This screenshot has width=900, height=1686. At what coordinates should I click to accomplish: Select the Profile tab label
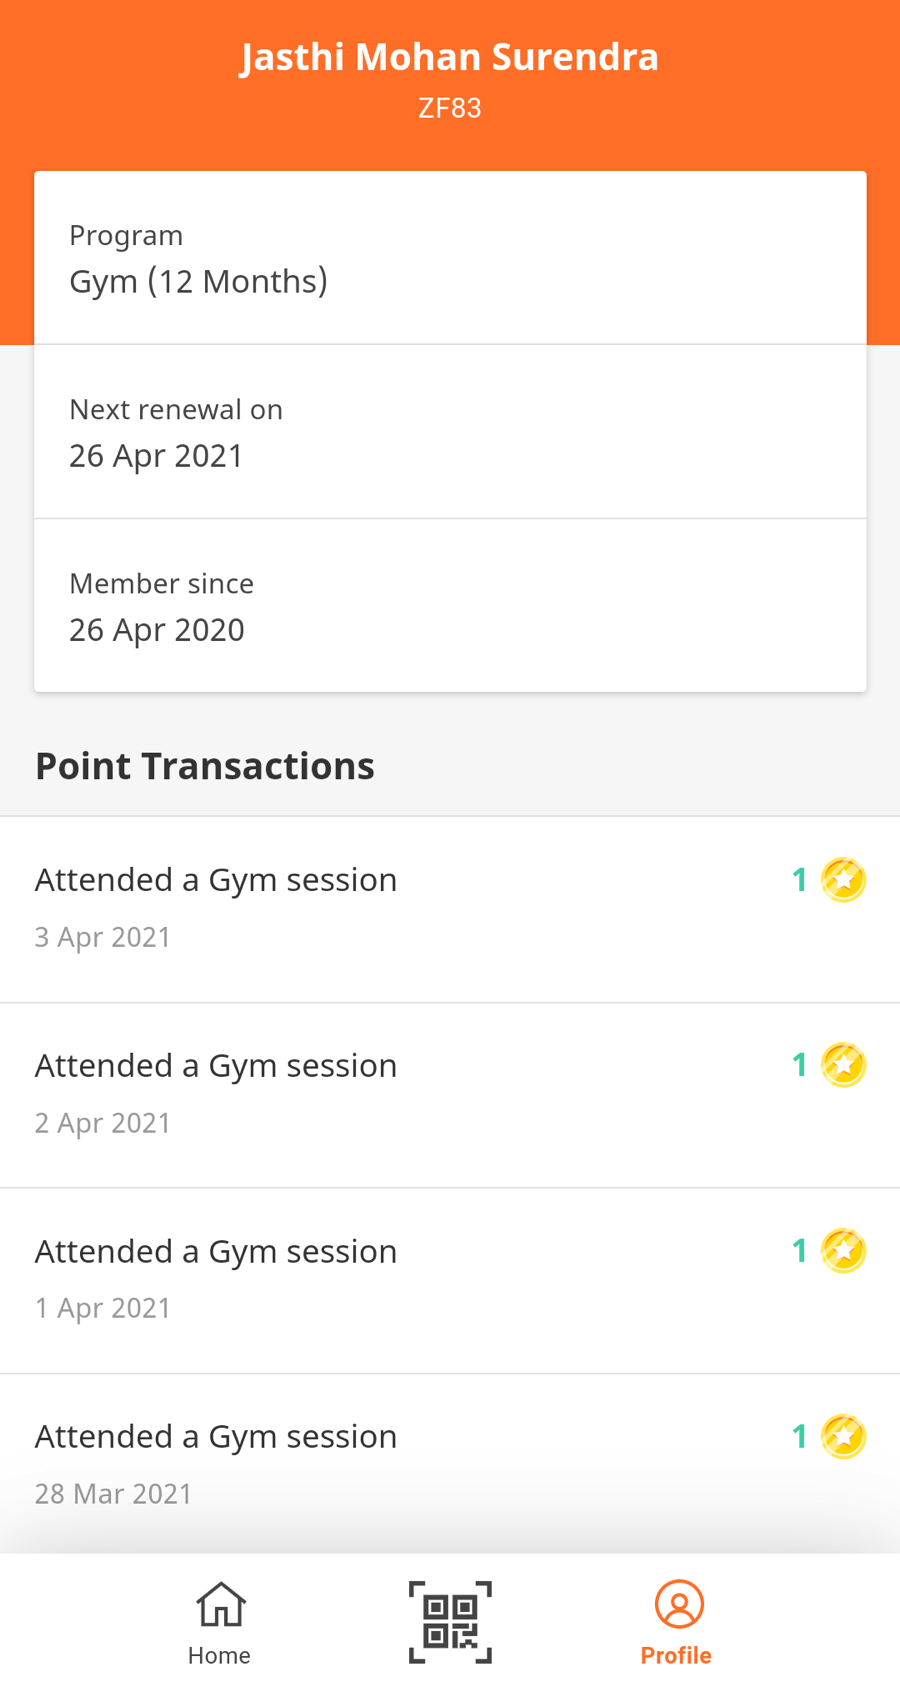676,1655
